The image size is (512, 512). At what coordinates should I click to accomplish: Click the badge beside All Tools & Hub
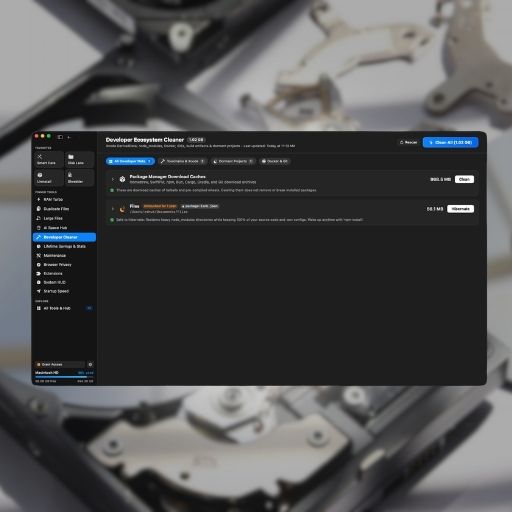click(89, 308)
